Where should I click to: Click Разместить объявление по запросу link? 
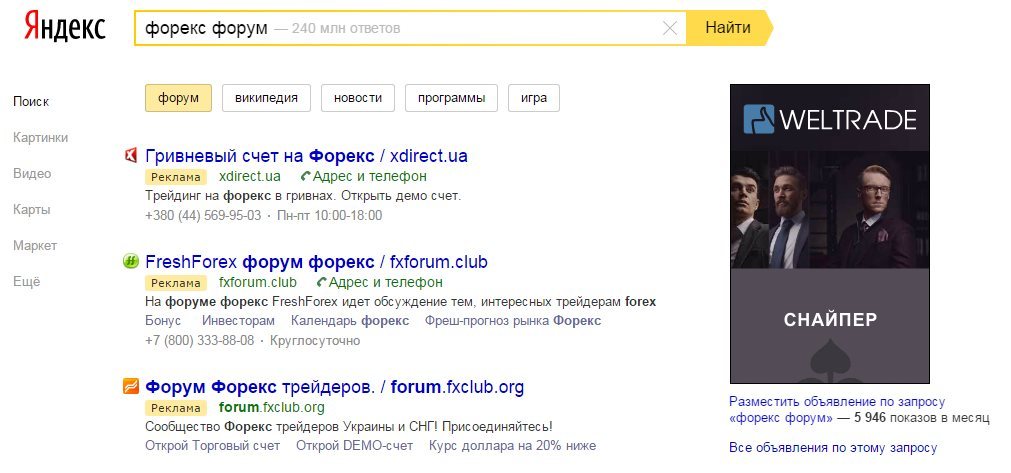(837, 401)
